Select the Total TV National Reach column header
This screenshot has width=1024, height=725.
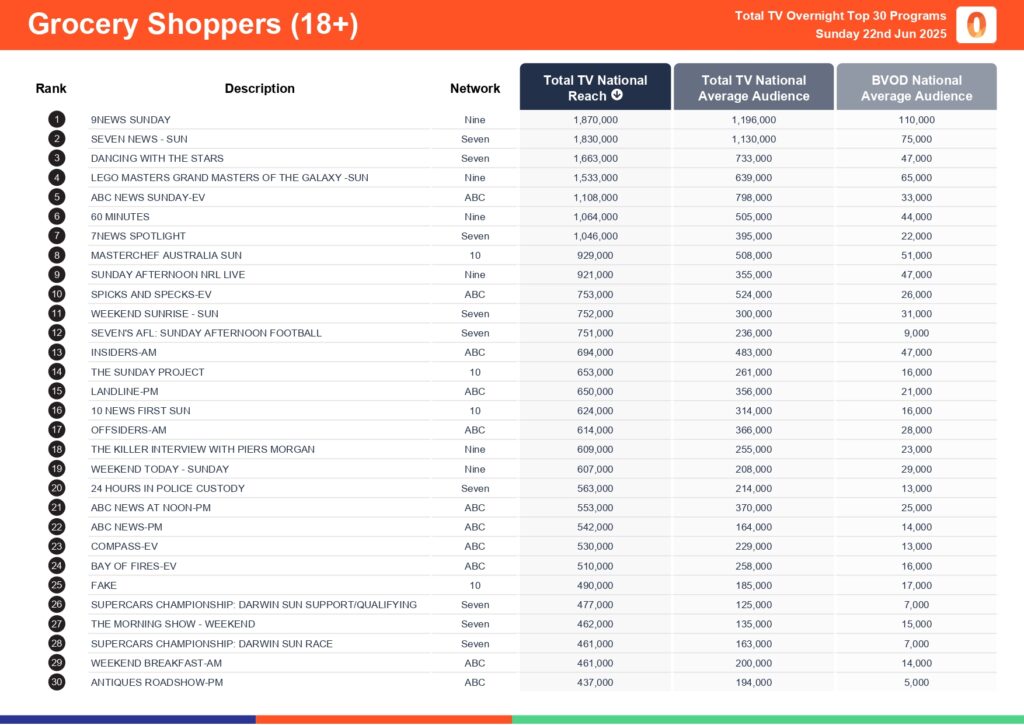click(595, 87)
